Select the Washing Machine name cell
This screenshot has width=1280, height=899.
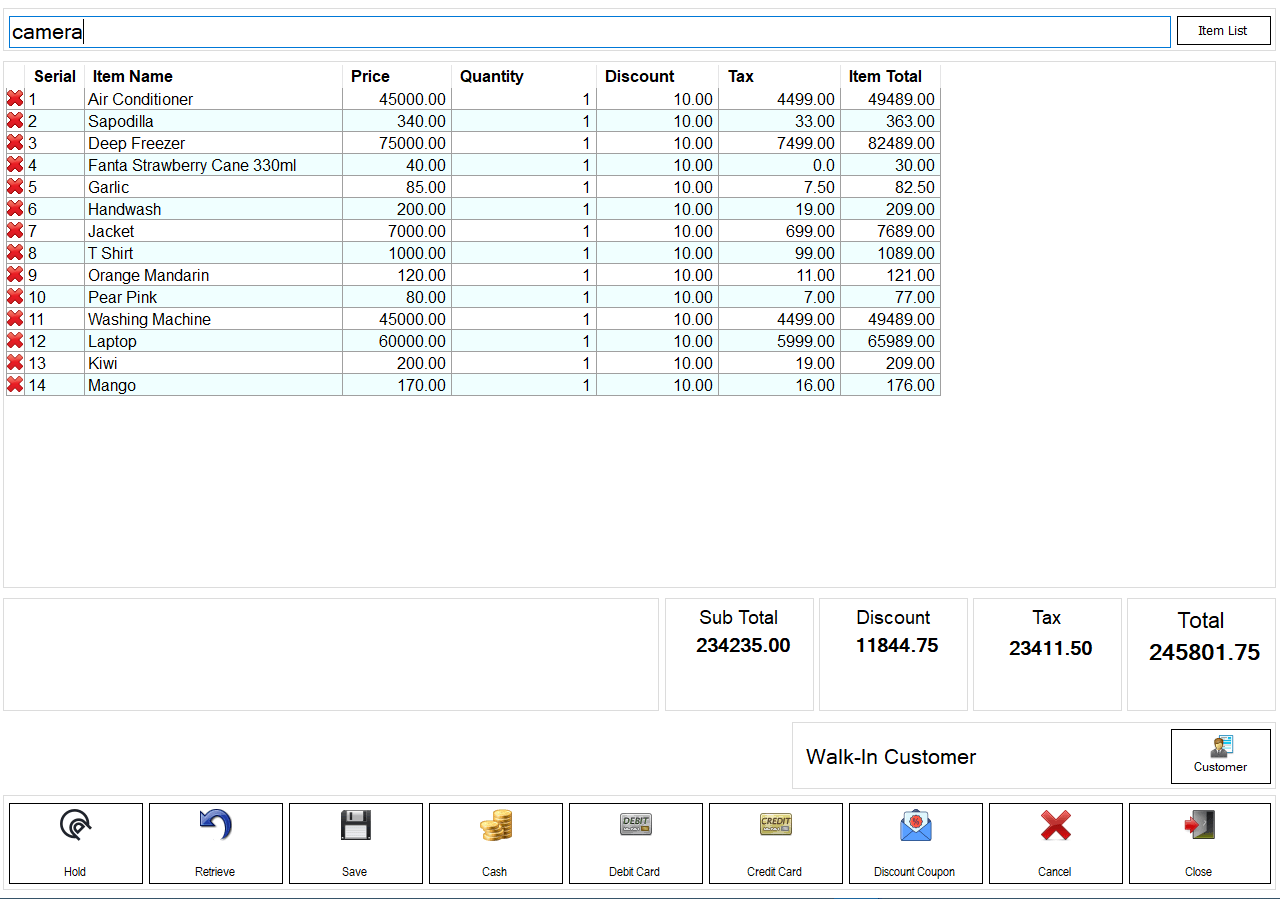(x=214, y=319)
